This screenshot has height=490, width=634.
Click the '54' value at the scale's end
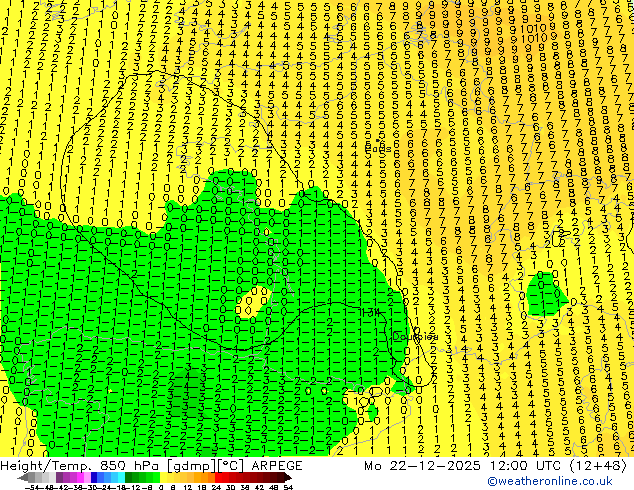(x=287, y=487)
